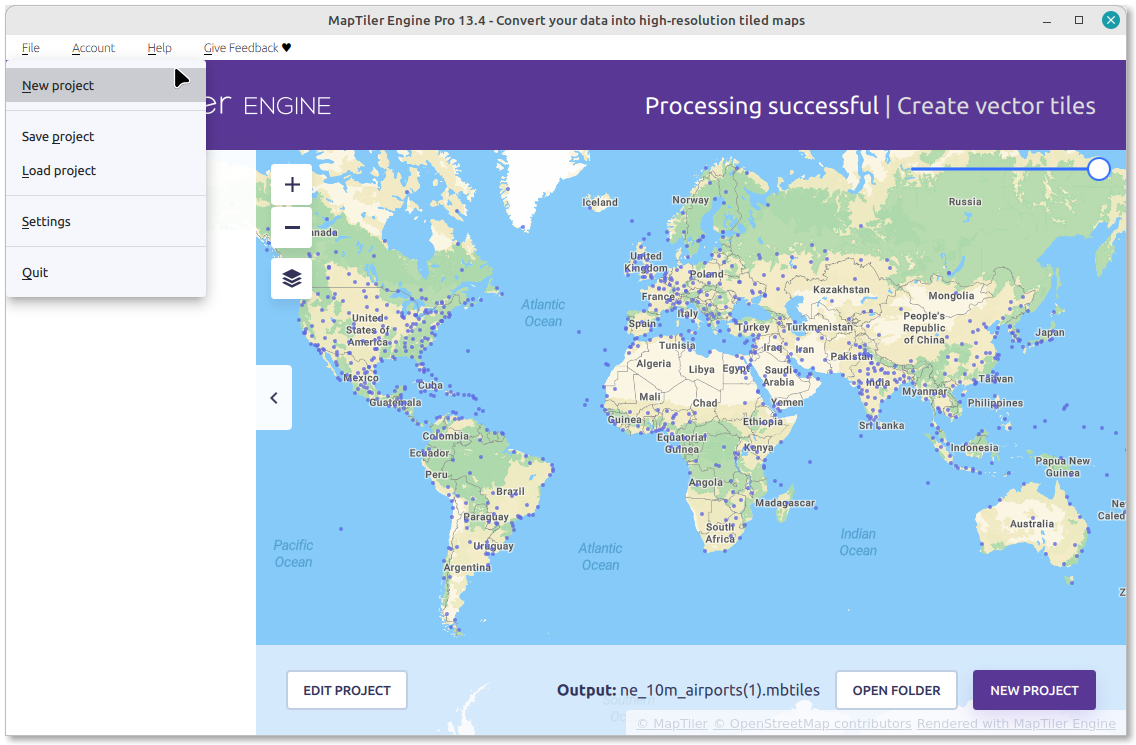This screenshot has height=745, width=1136.
Task: Open the Account menu
Action: pyautogui.click(x=93, y=48)
